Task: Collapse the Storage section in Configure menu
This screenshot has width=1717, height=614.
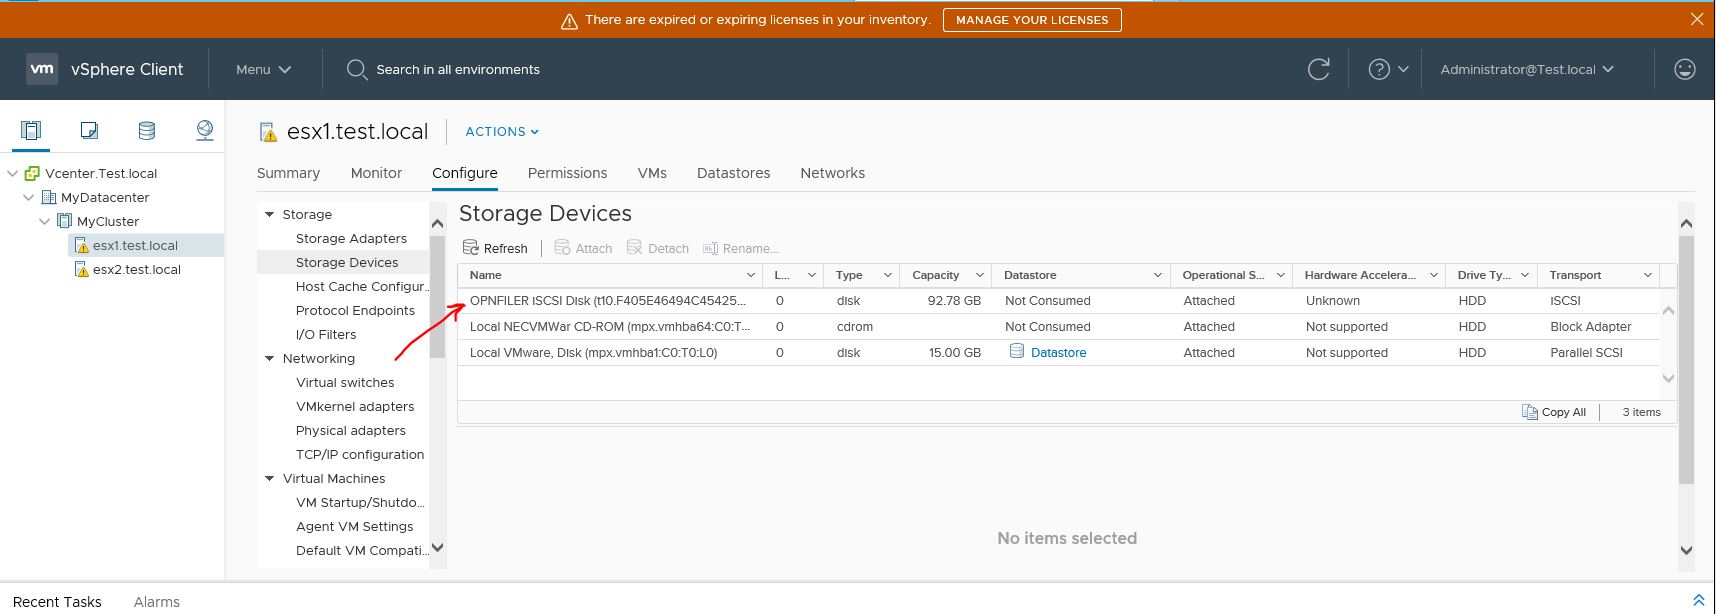Action: 270,214
